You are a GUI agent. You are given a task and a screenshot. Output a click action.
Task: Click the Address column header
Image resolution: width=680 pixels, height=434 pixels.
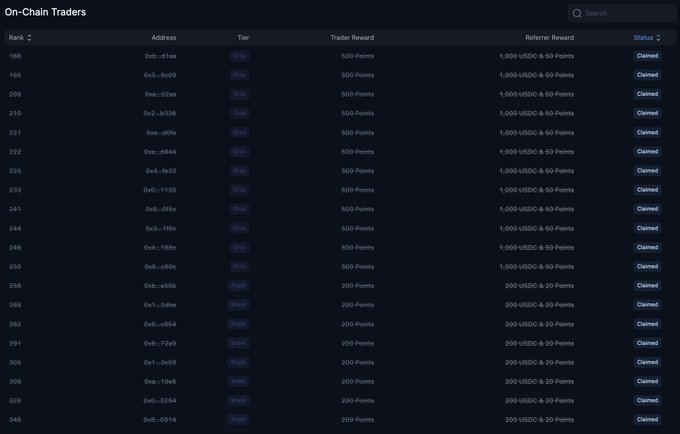[x=163, y=38]
